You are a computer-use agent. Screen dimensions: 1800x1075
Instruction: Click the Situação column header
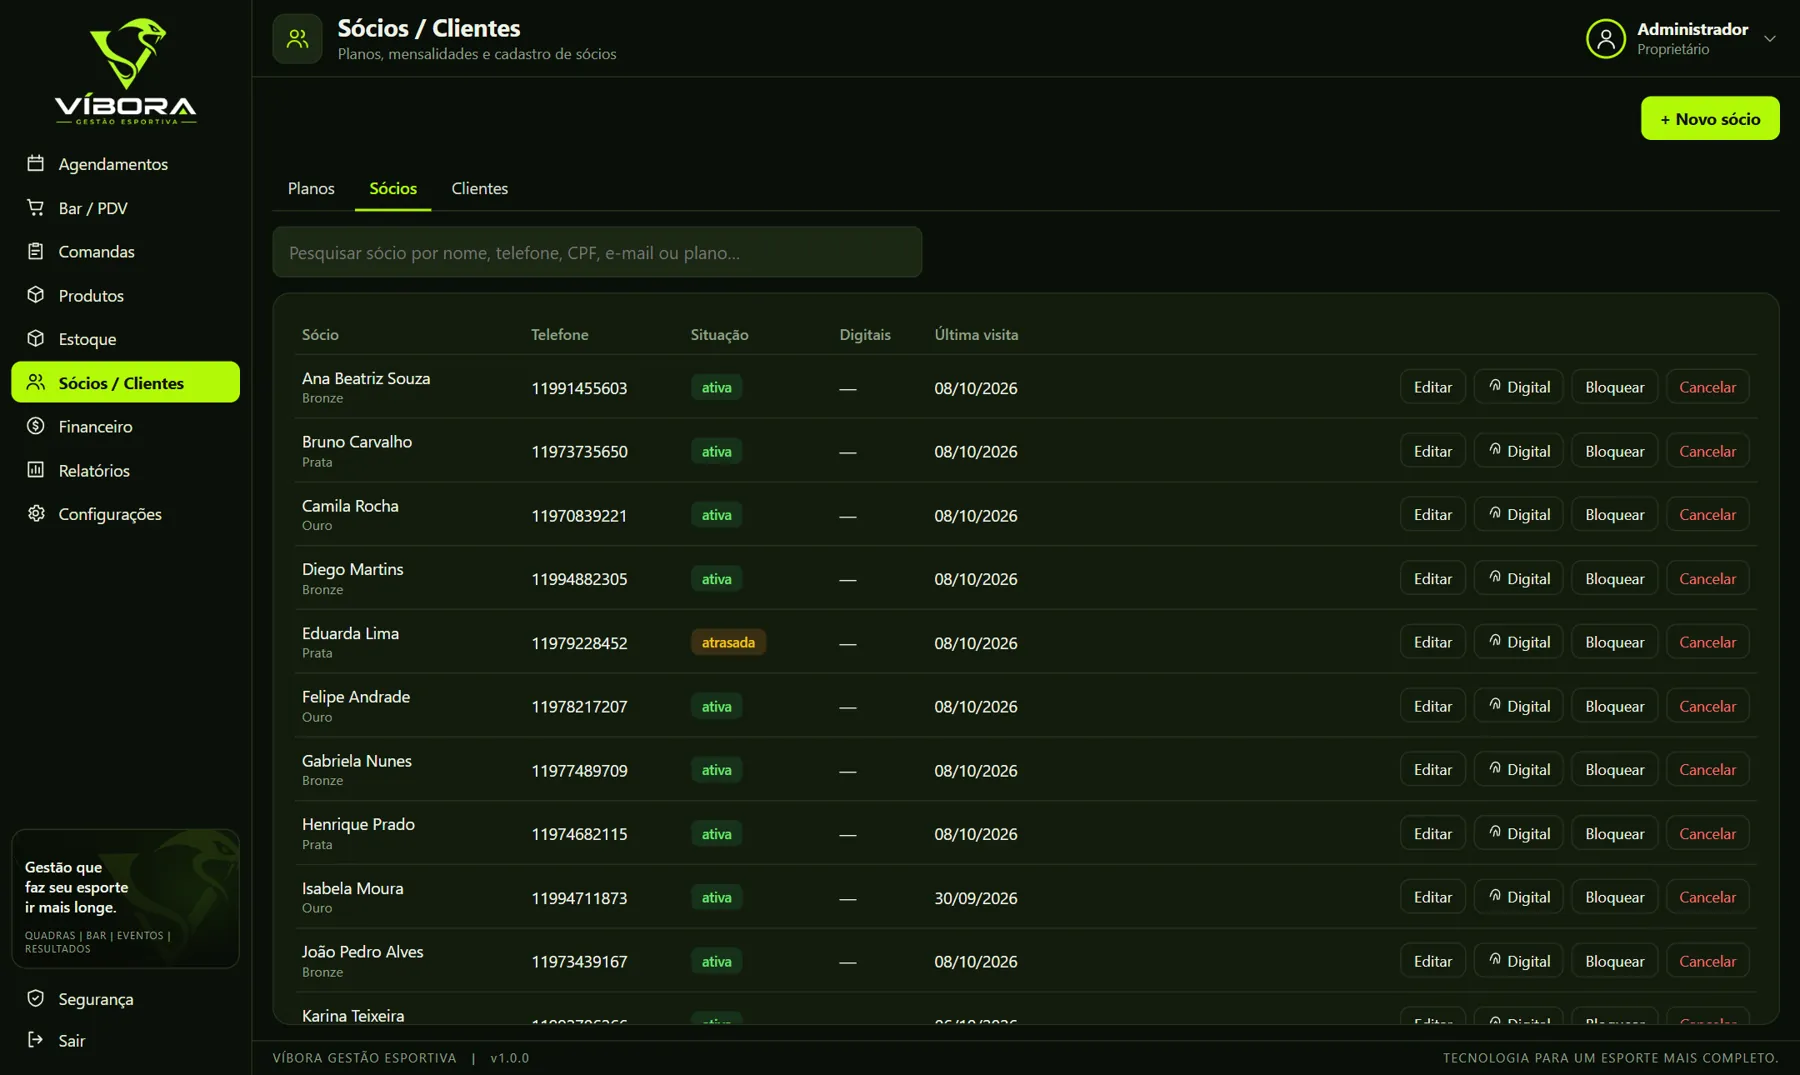719,335
